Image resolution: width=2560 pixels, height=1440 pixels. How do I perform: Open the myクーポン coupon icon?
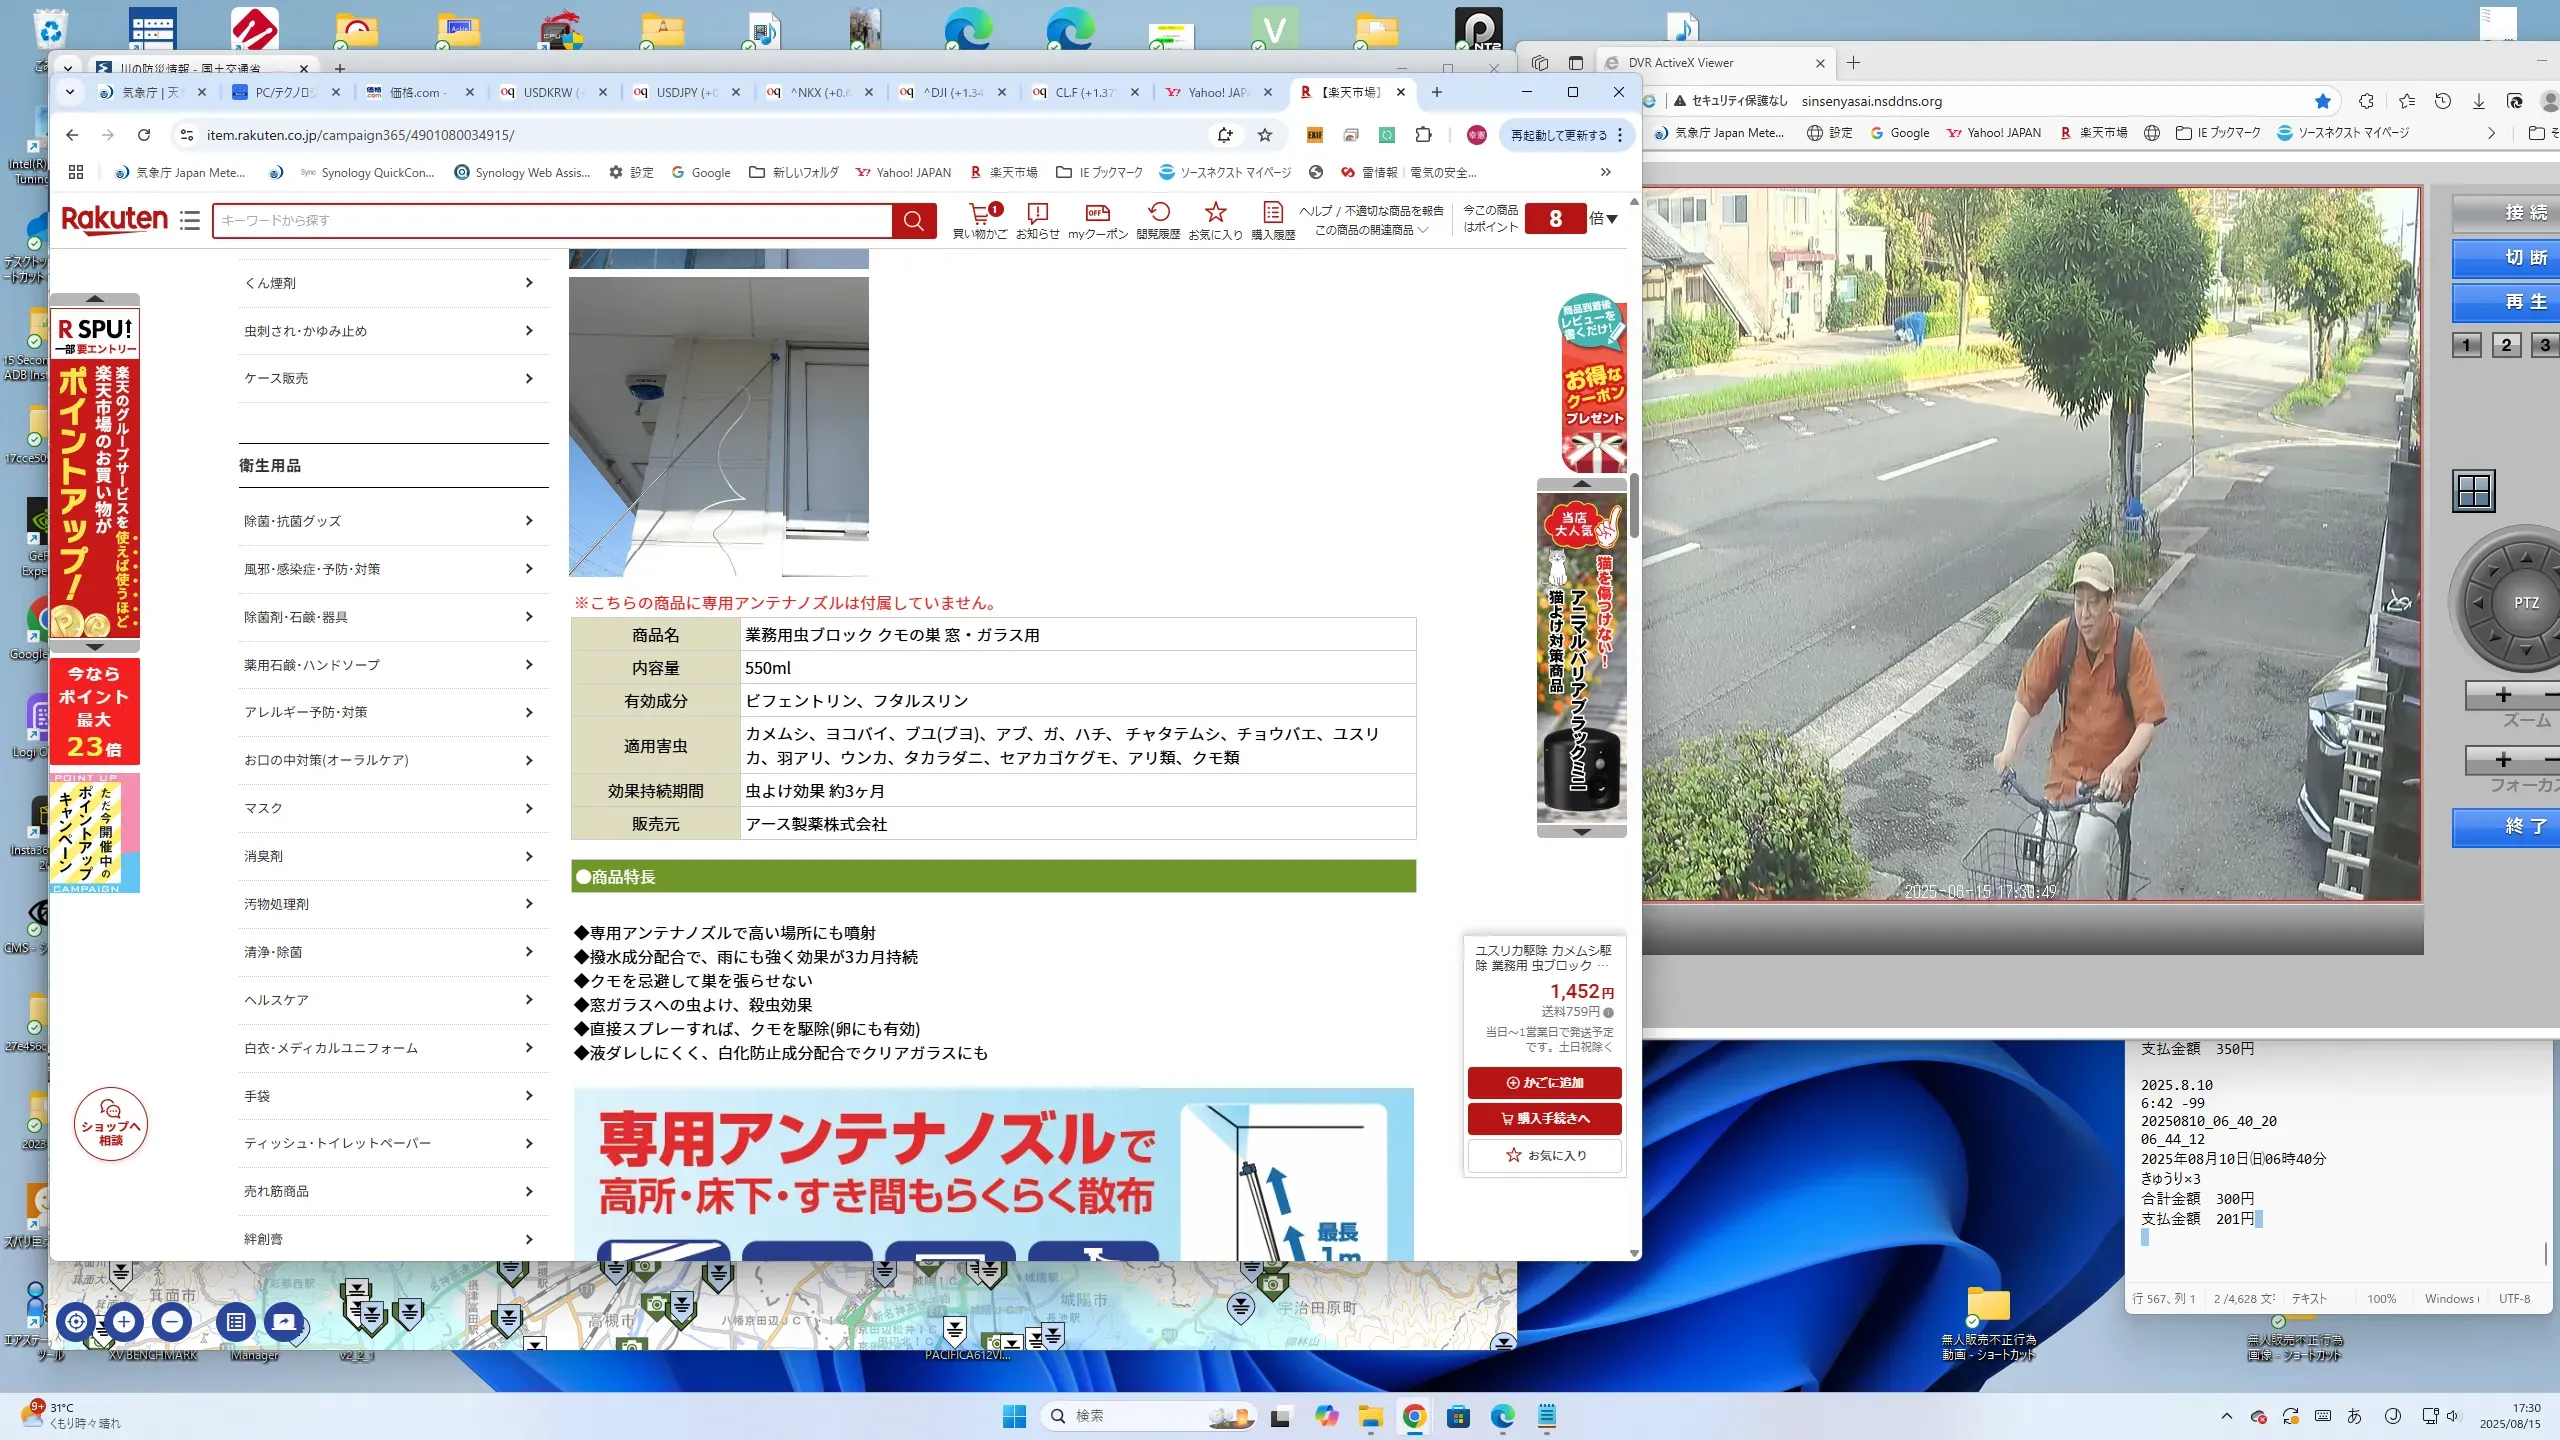1097,213
